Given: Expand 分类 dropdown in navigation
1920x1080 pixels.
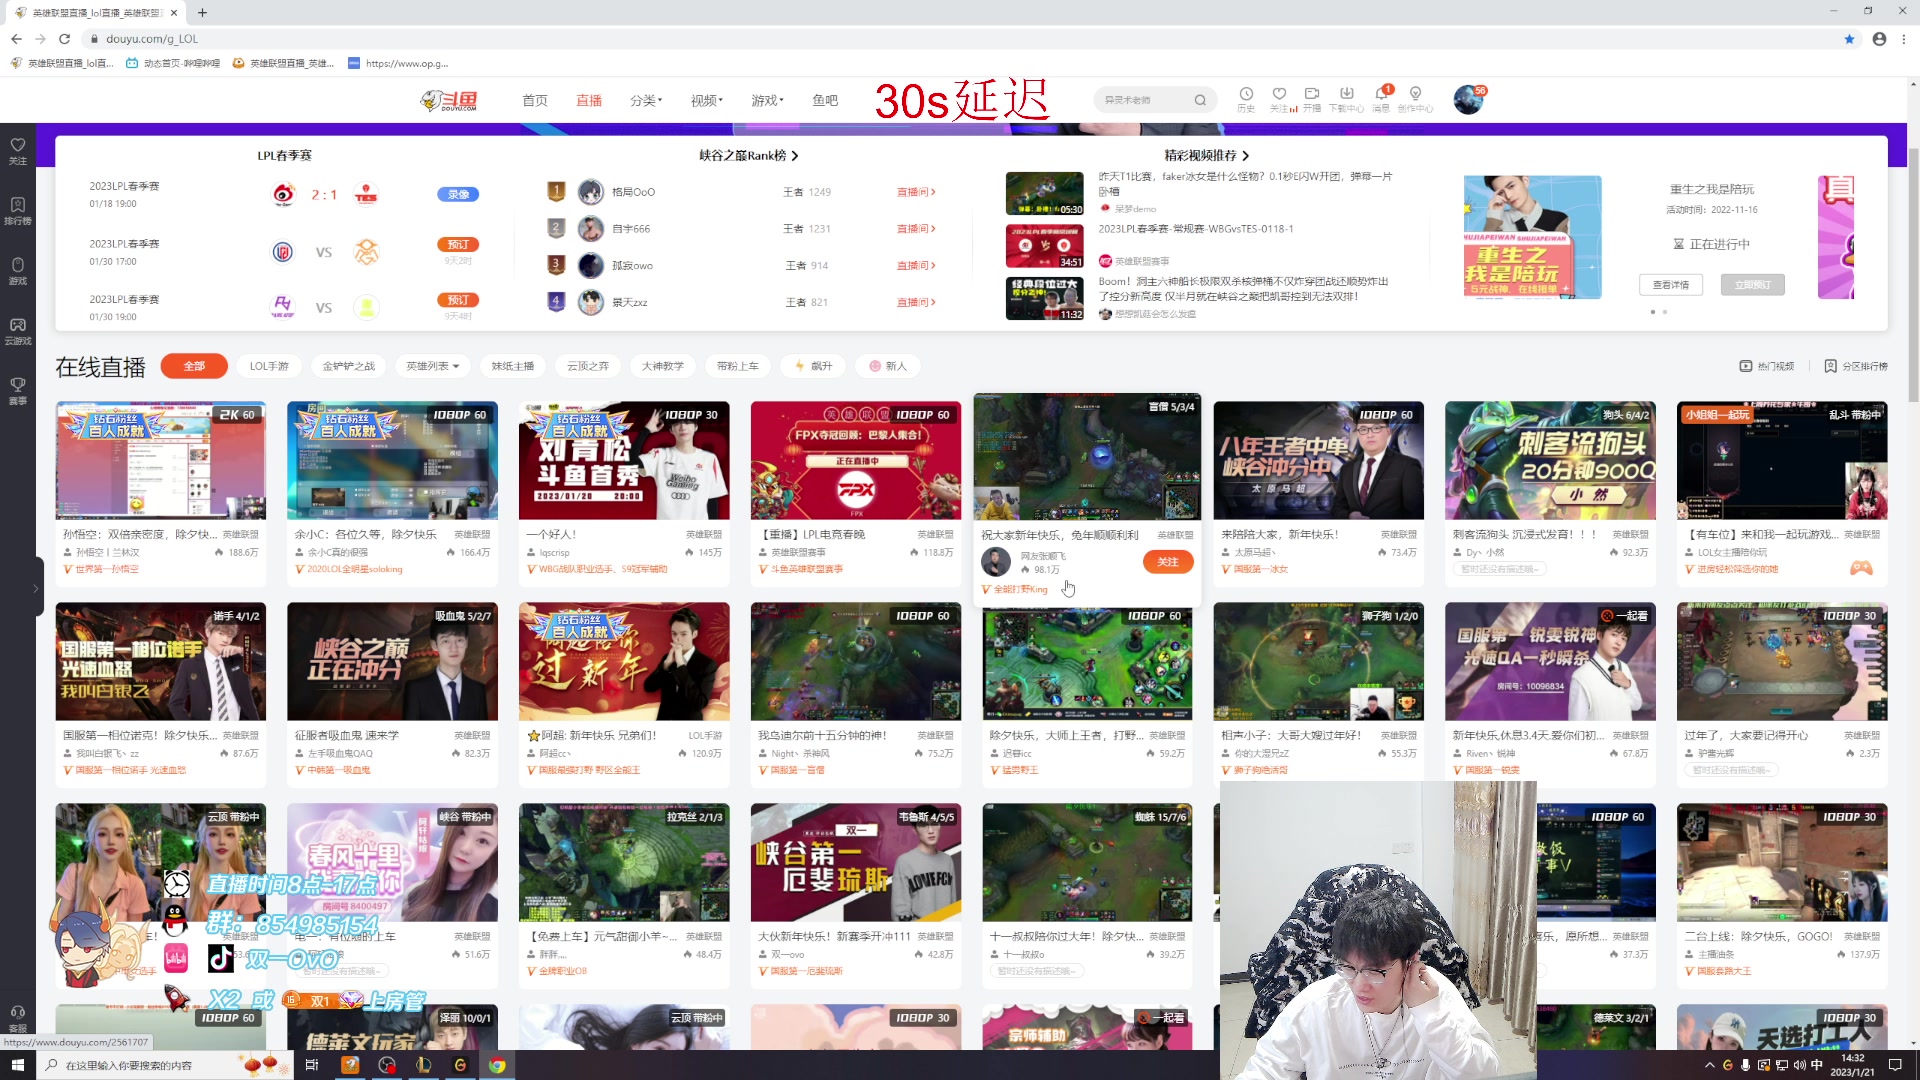Looking at the screenshot, I should 646,100.
